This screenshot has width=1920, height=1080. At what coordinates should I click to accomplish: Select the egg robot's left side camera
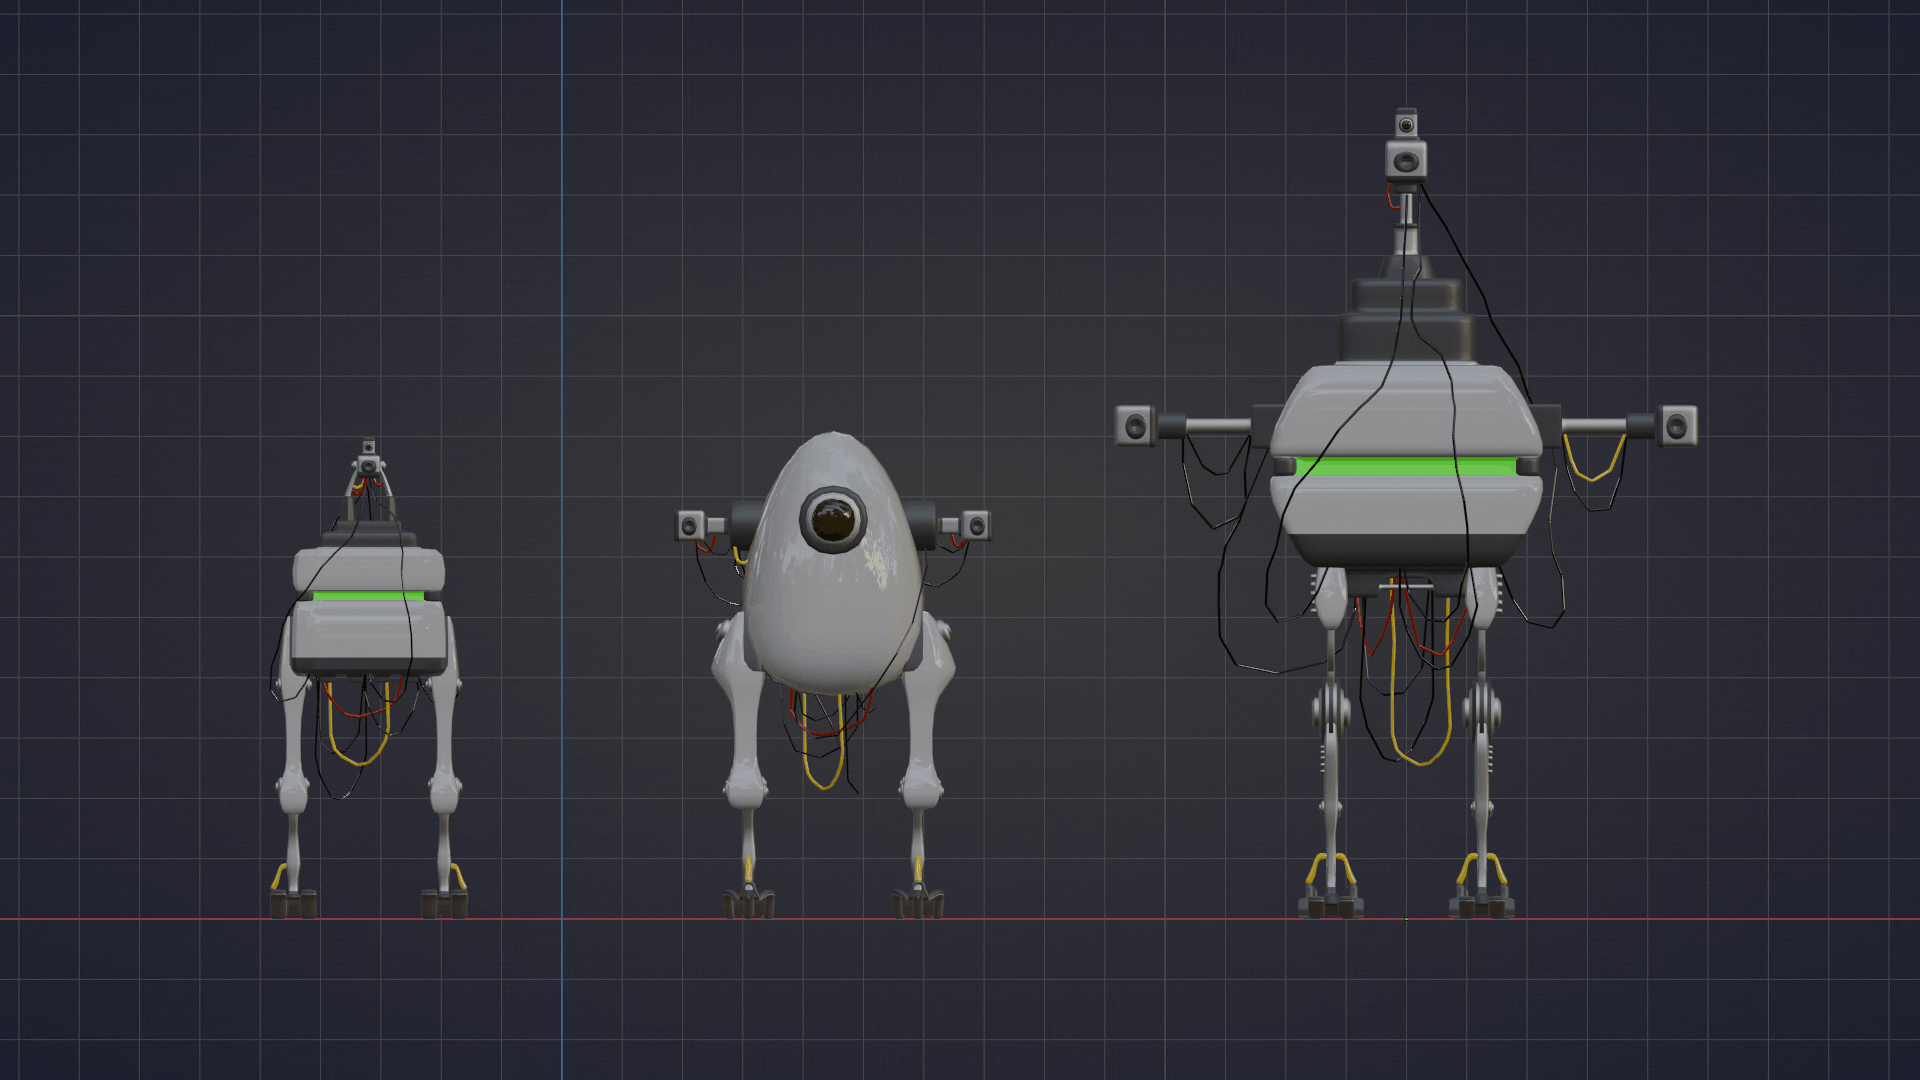[x=689, y=525]
